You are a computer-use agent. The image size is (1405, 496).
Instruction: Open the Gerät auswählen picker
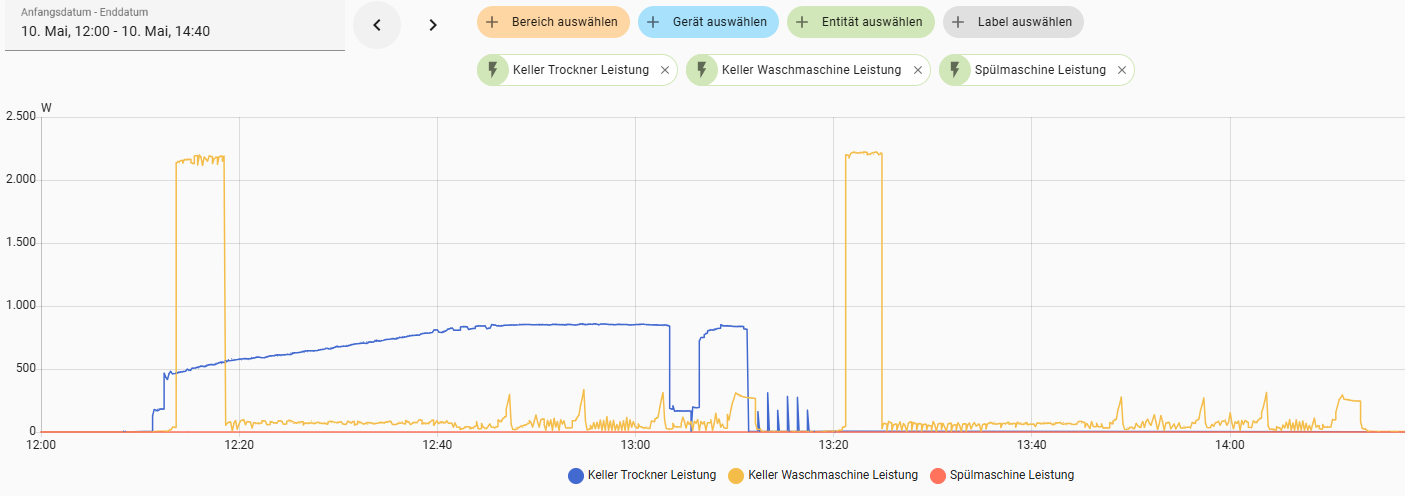click(x=708, y=22)
